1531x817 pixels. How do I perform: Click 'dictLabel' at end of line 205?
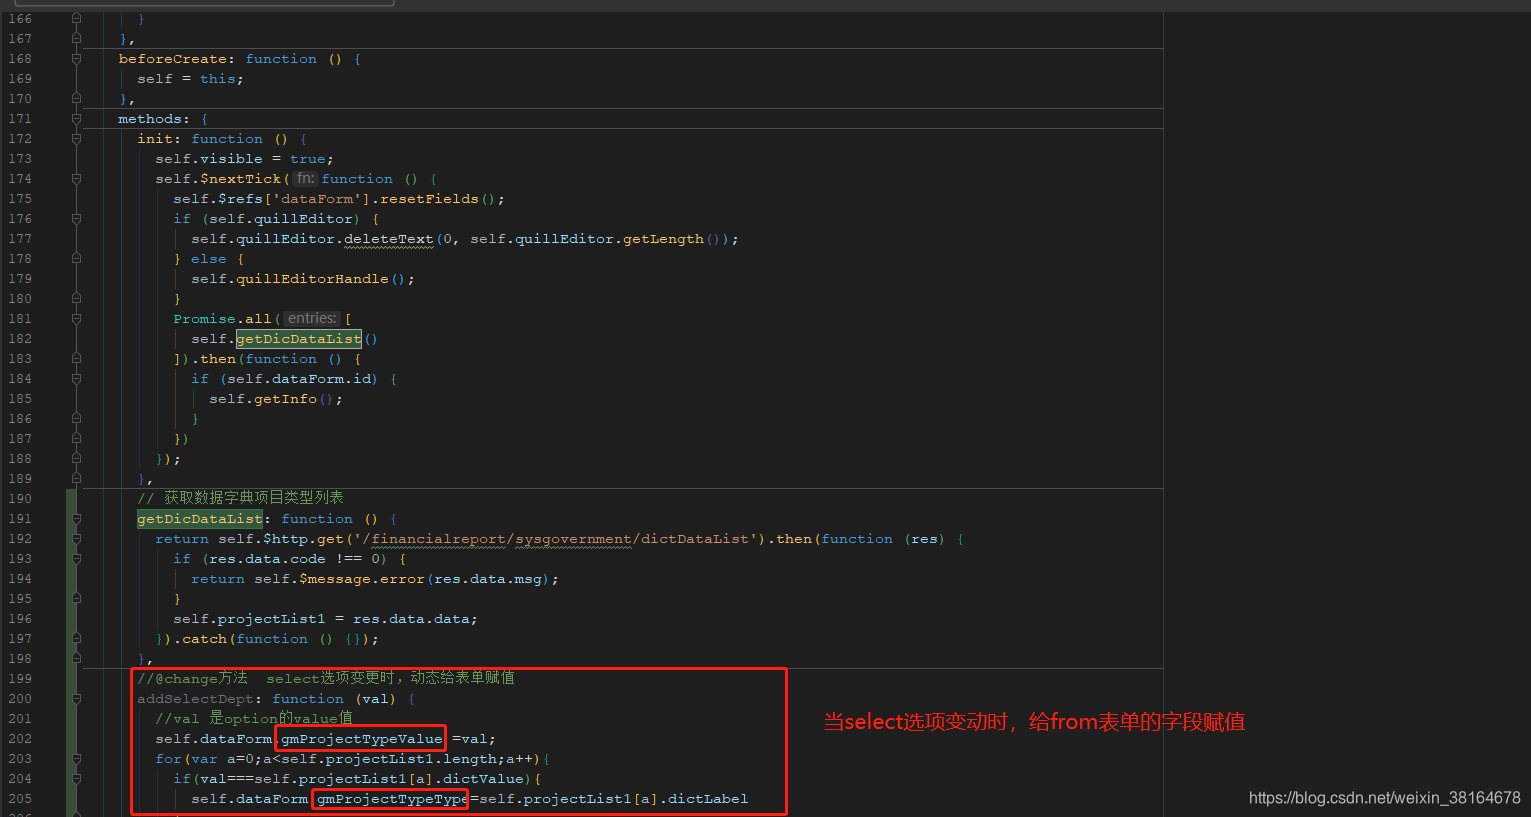[x=708, y=799]
